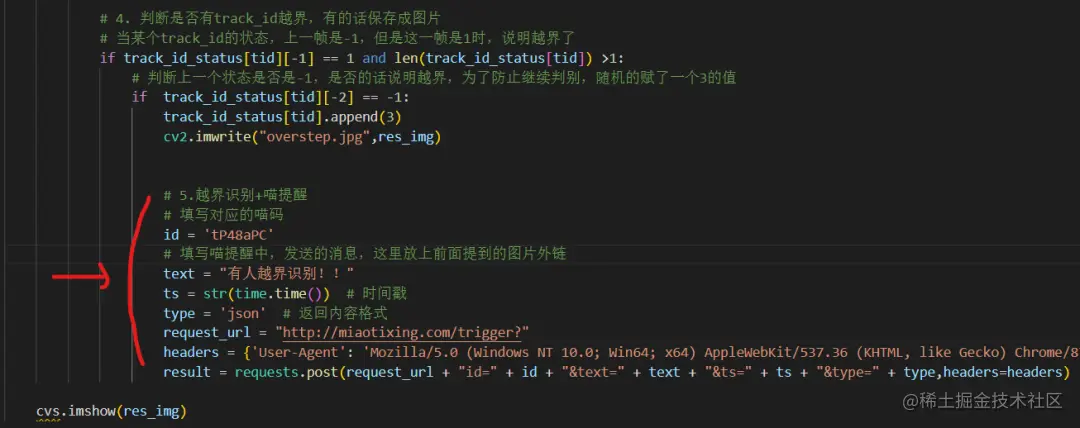The image size is (1080, 428).
Task: Click the line type = 'json'
Action: 215,314
